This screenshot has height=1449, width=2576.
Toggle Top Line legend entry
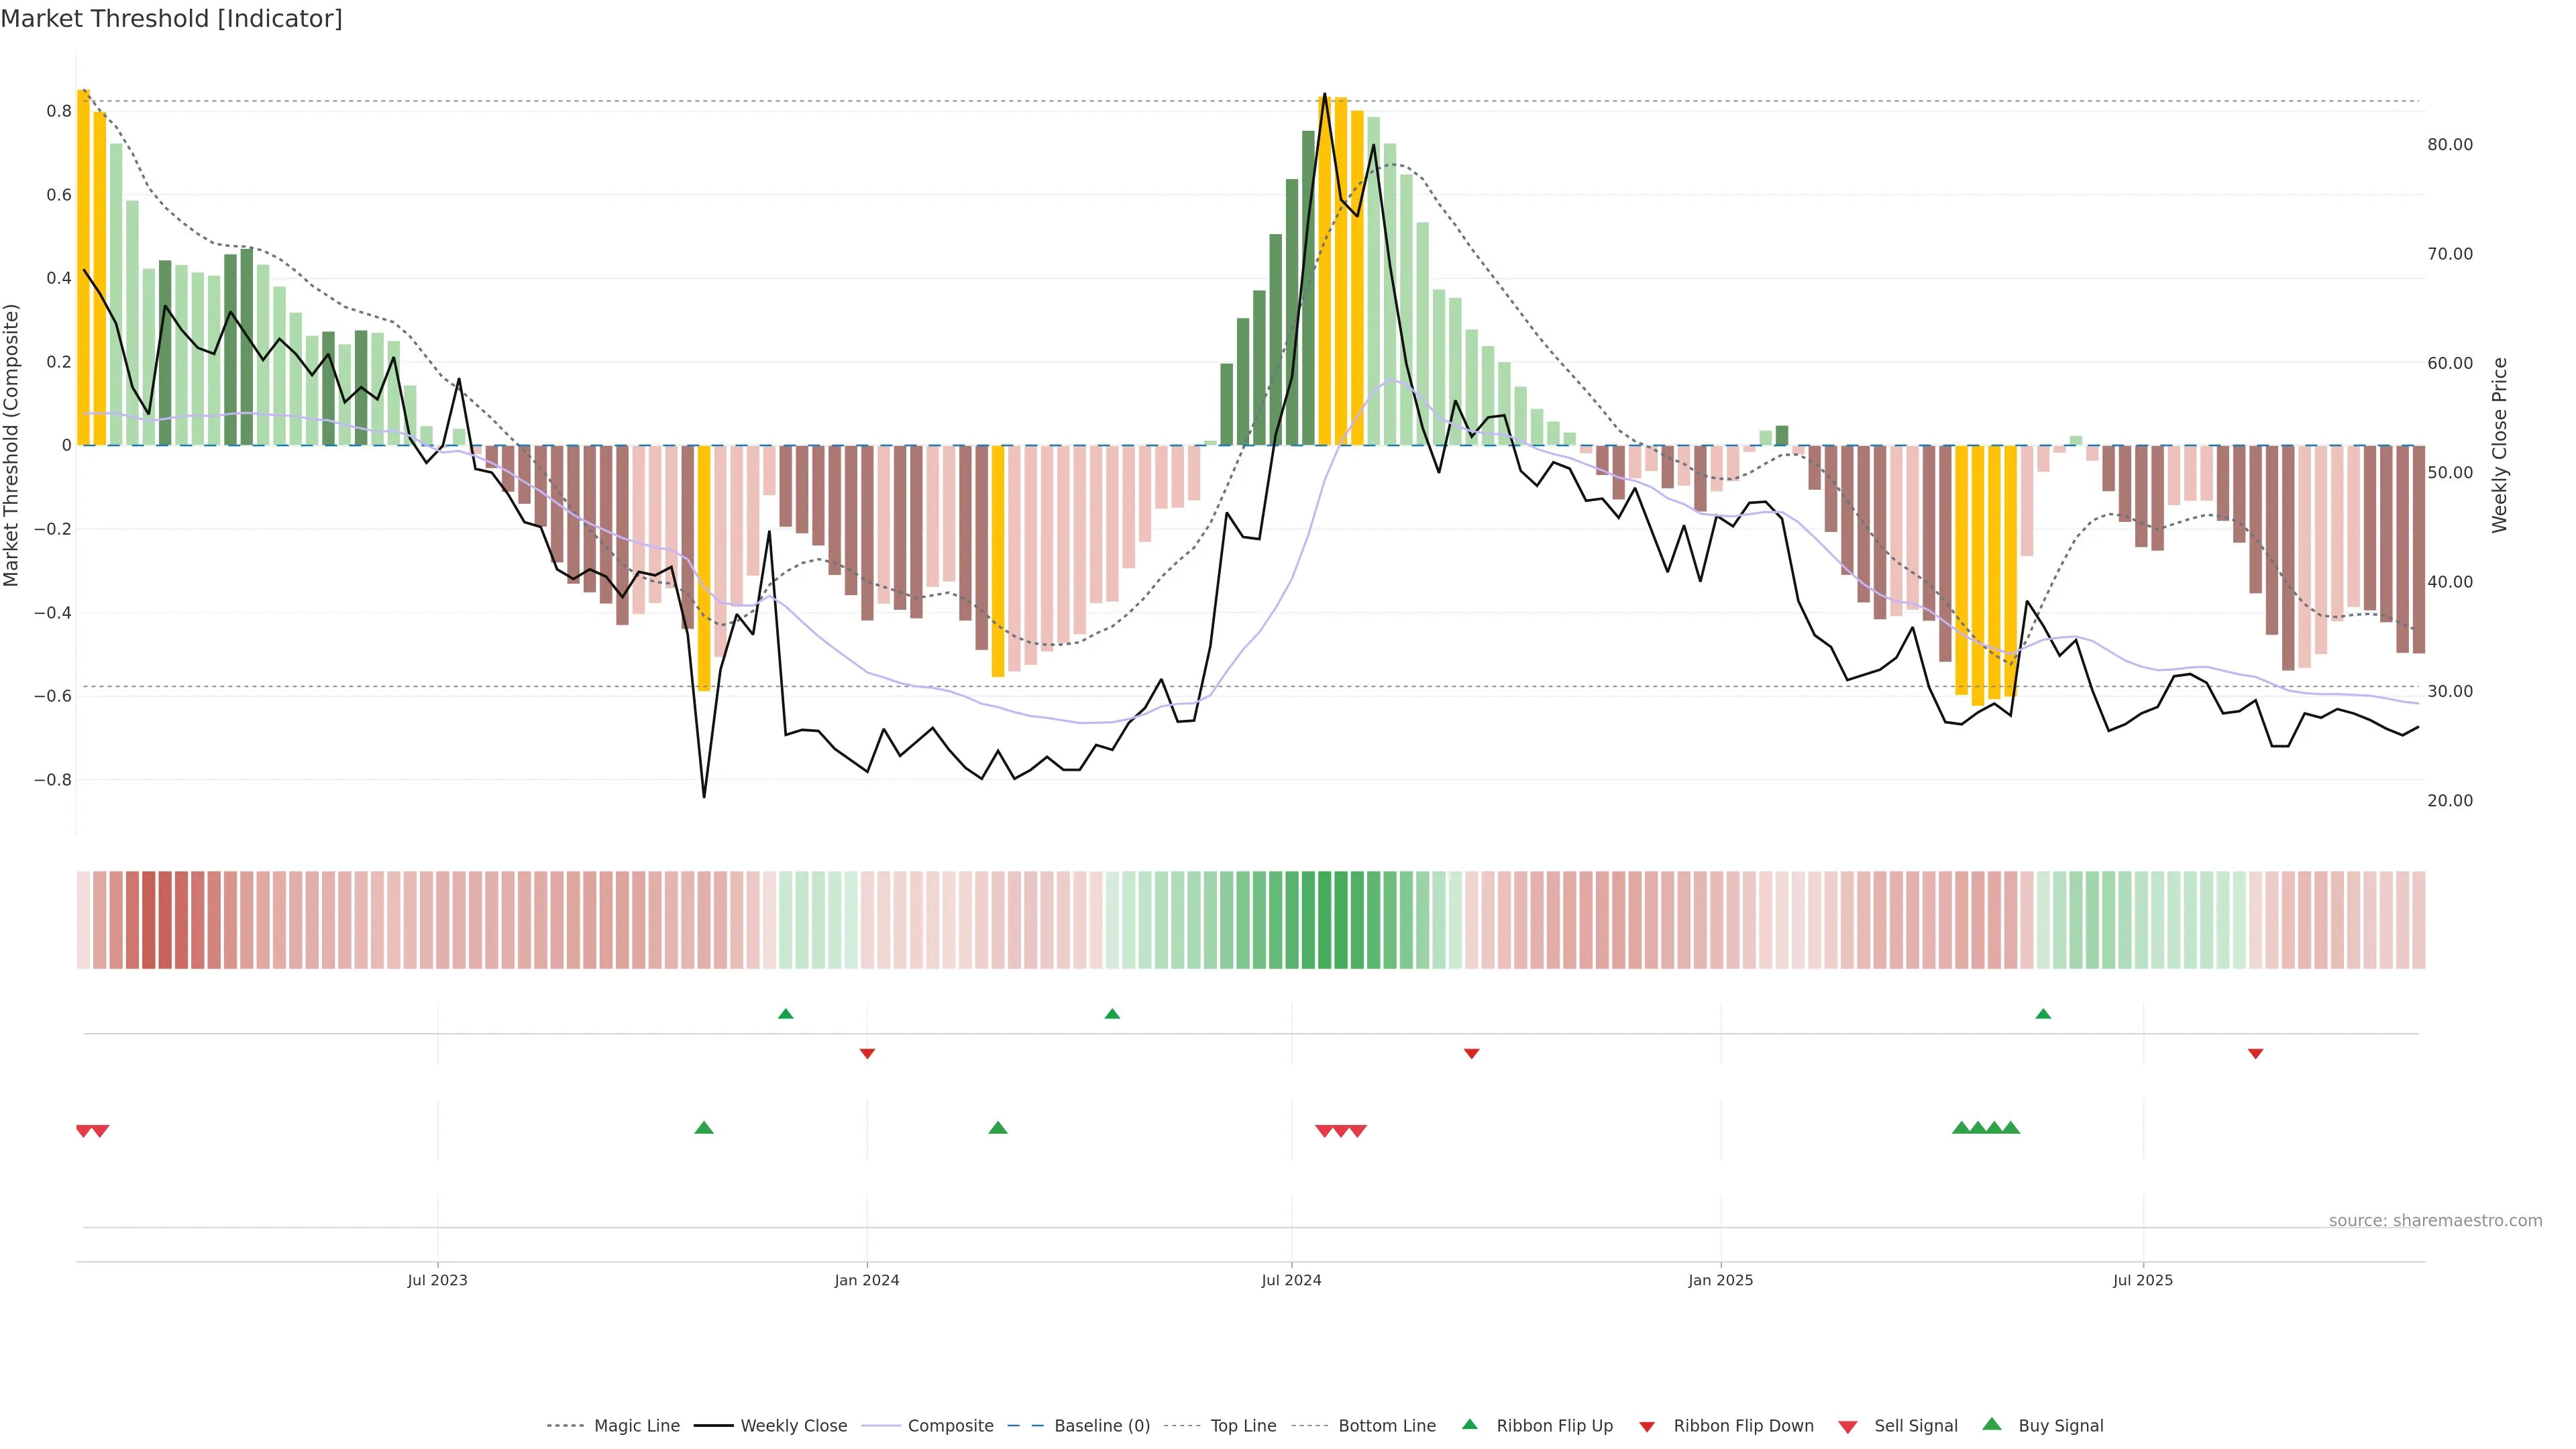[x=1243, y=1426]
